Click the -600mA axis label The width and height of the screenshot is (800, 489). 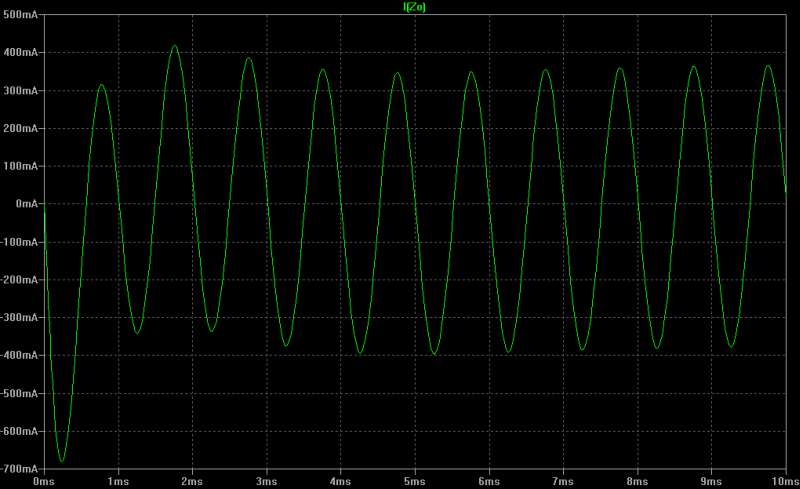coord(19,431)
